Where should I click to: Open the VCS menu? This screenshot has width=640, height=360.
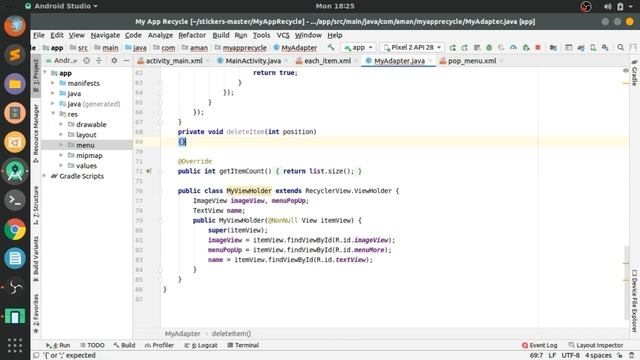pyautogui.click(x=283, y=36)
